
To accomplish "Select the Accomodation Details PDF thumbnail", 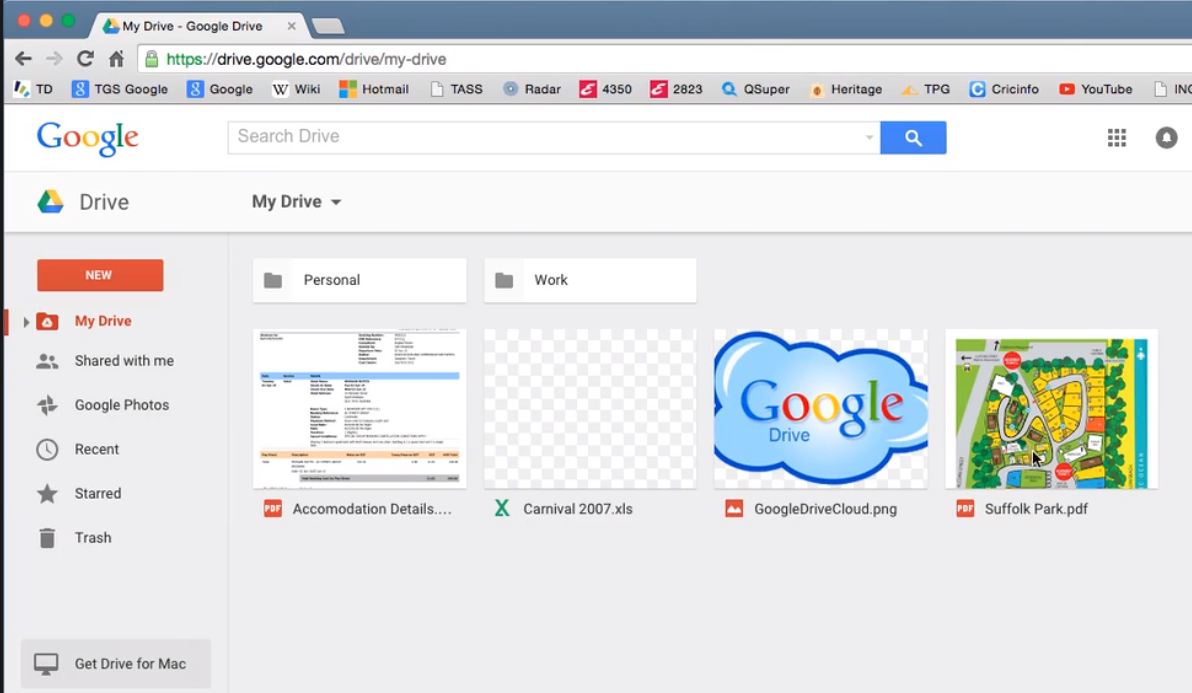I will pos(360,409).
